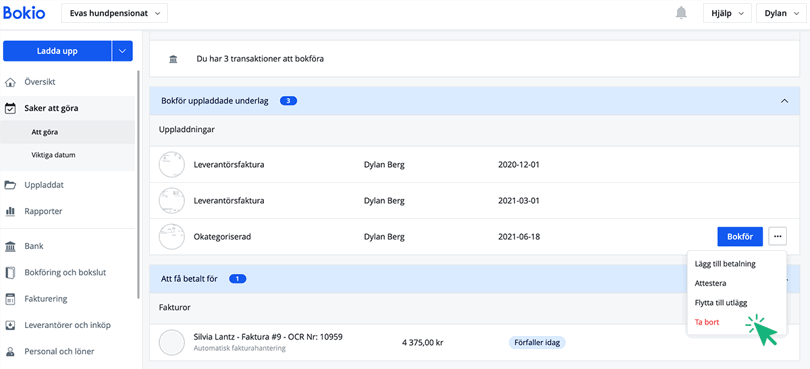This screenshot has width=810, height=369.
Task: Click the Bokföring och bokslut book icon
Action: click(x=10, y=272)
